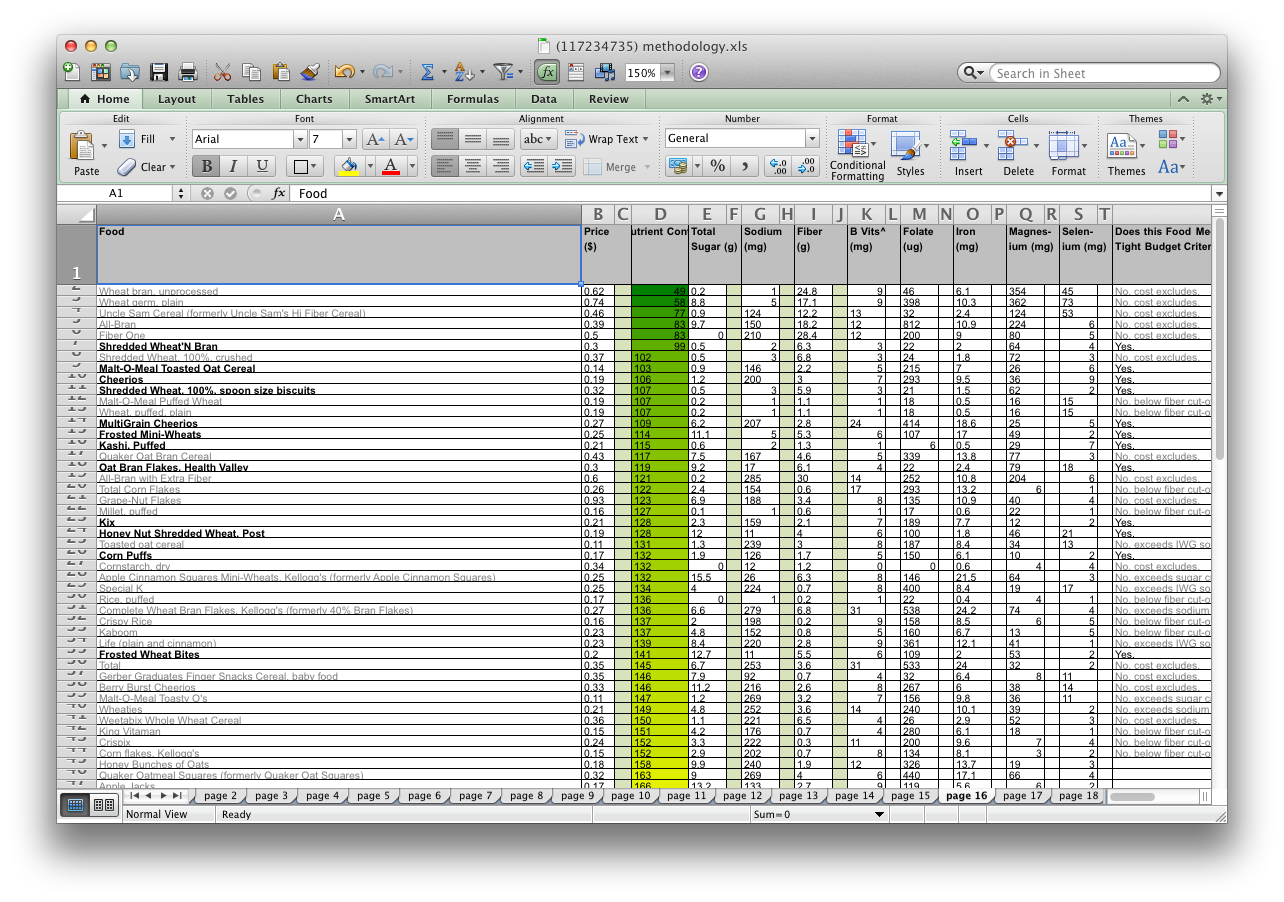Apply percent style to cells
Image resolution: width=1284 pixels, height=902 pixels.
coord(718,166)
